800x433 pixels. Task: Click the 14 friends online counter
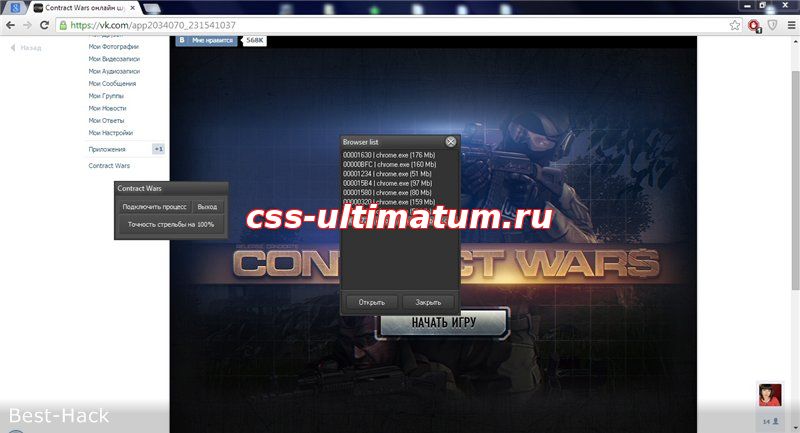[x=770, y=421]
